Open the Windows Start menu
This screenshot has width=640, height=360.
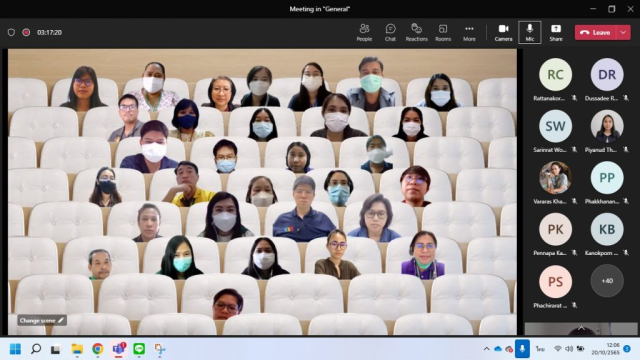point(15,349)
